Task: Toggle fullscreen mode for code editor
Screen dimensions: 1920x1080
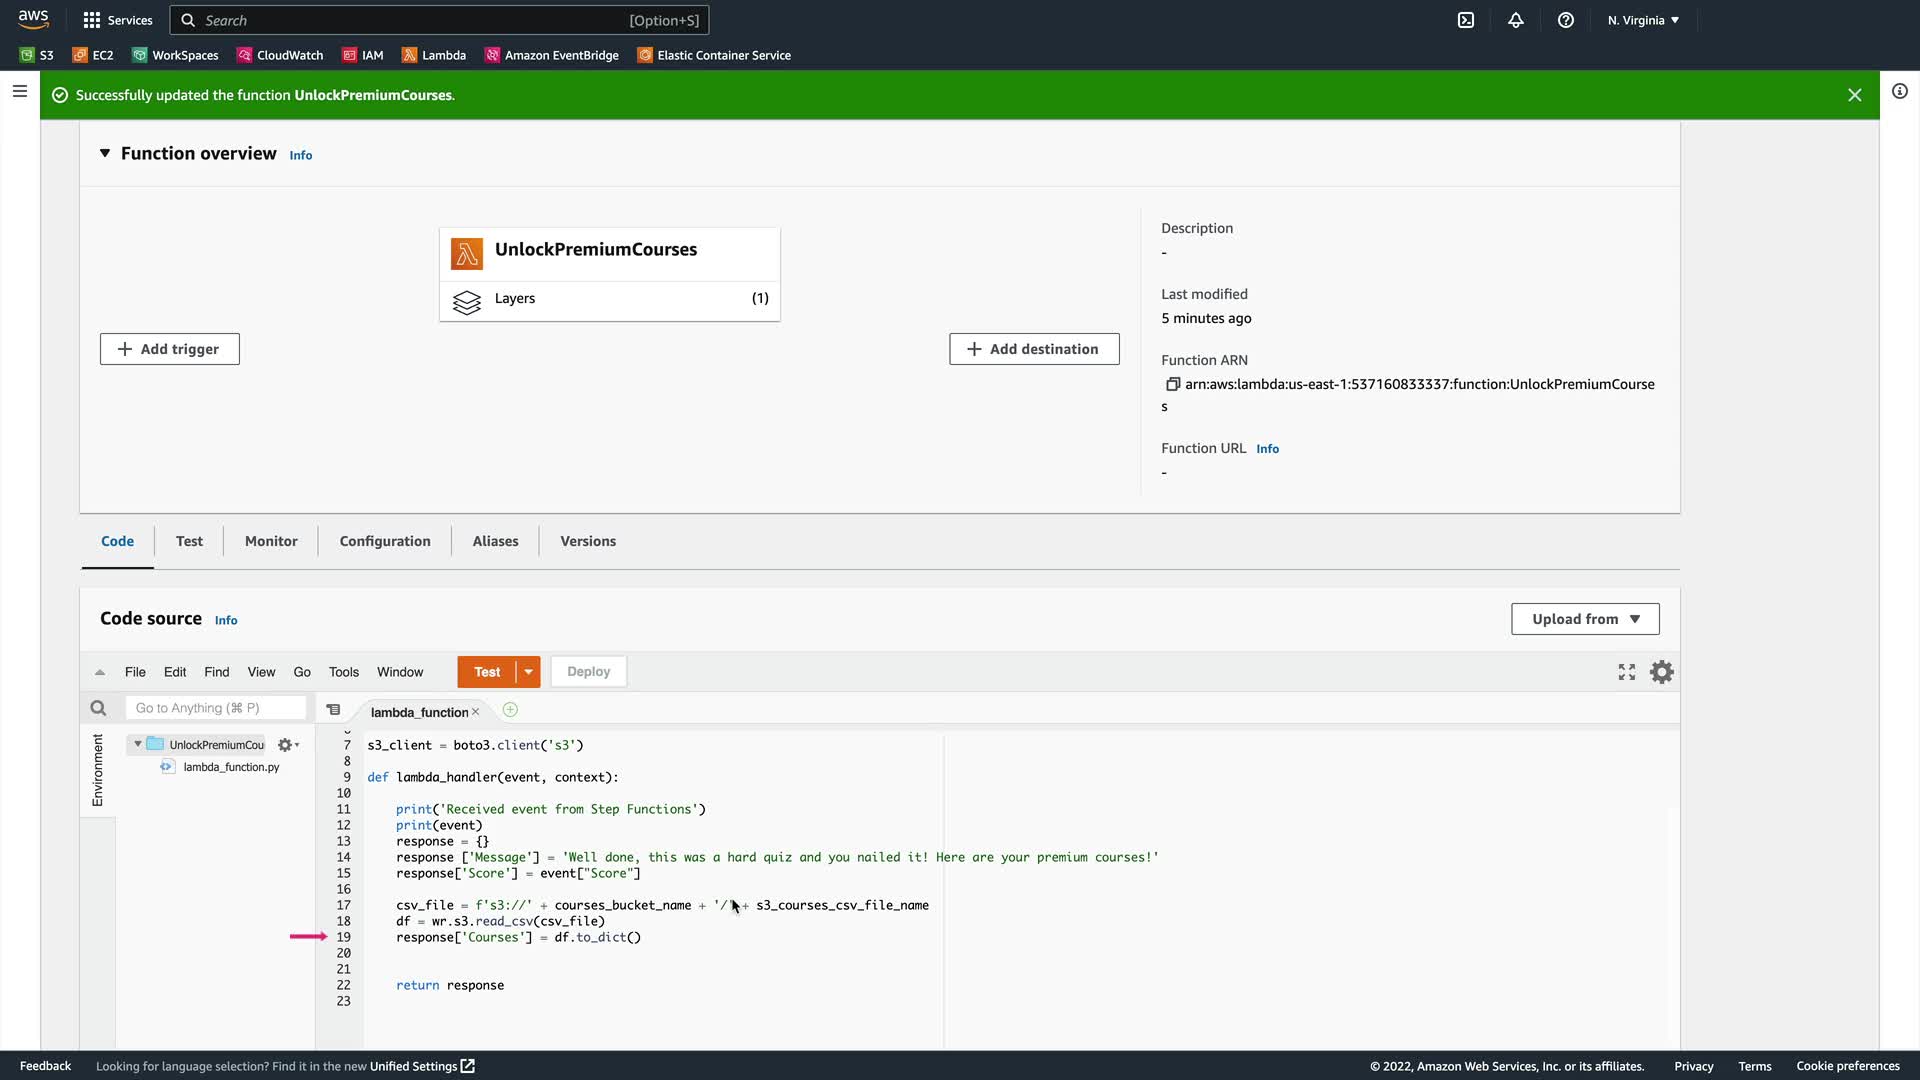Action: (x=1627, y=672)
